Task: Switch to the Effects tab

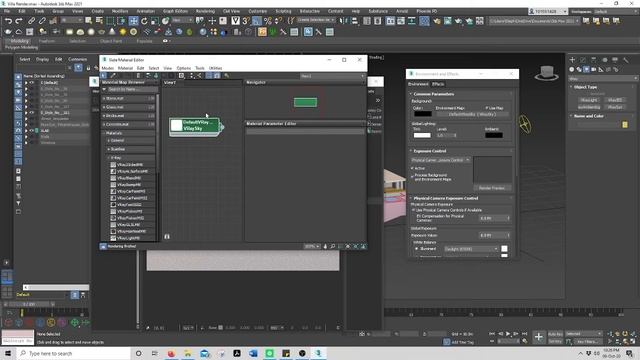Action: 438,84
